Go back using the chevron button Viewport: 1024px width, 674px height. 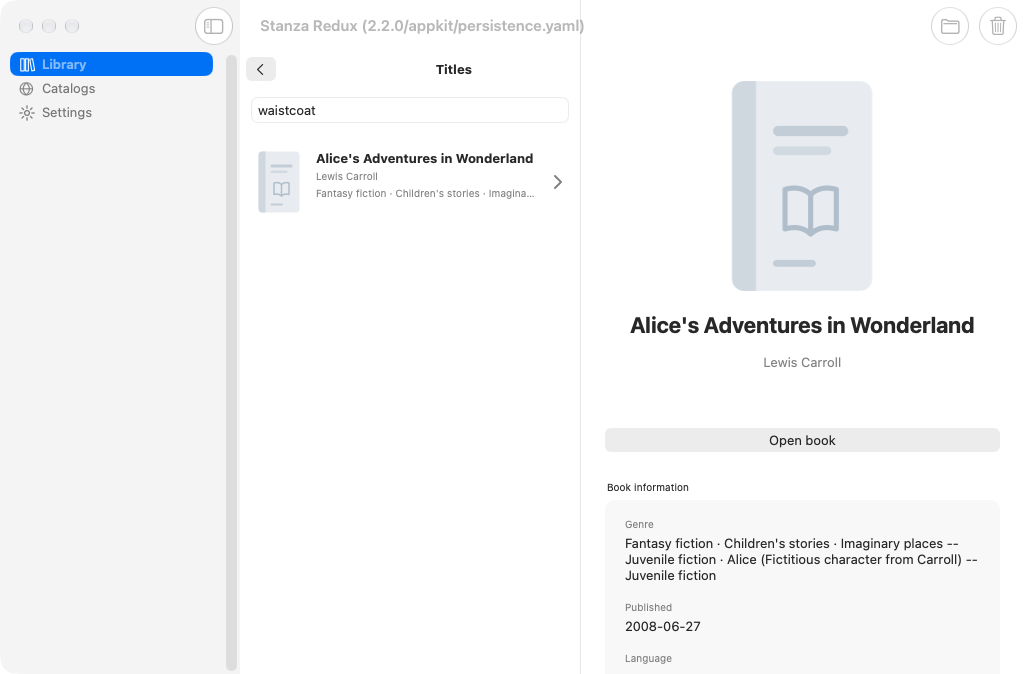[x=261, y=69]
